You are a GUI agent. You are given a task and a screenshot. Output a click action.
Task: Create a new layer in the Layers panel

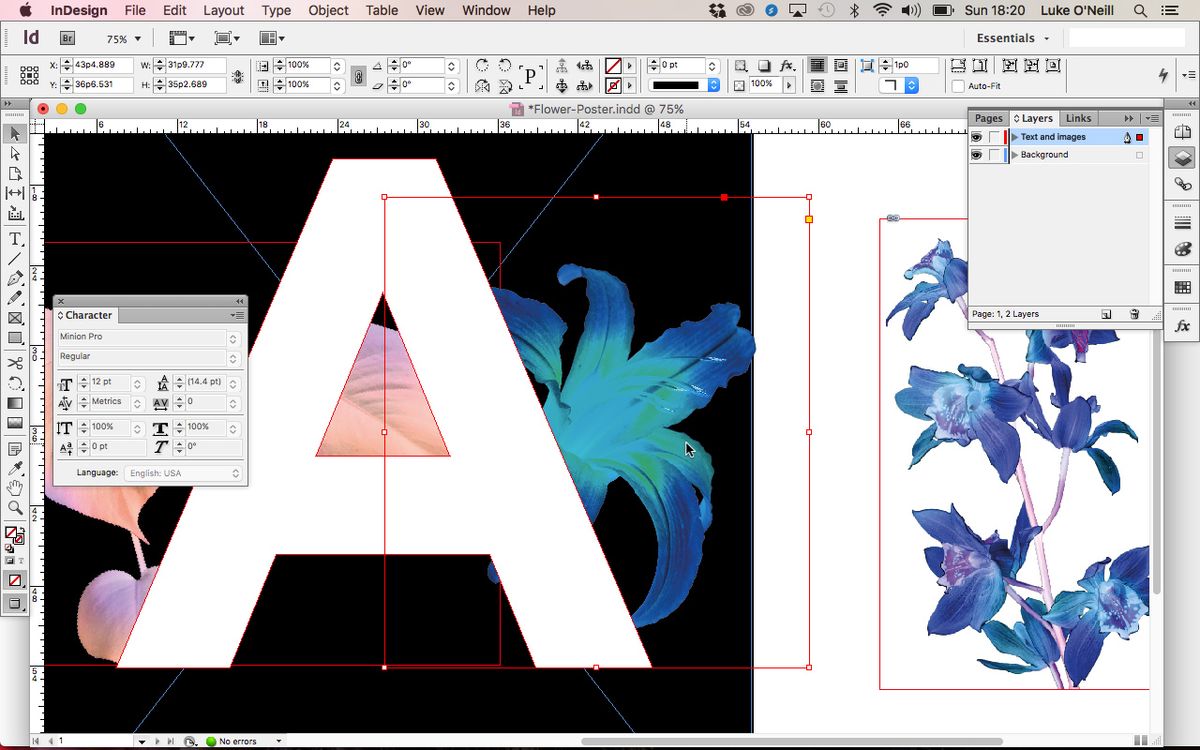point(1106,313)
